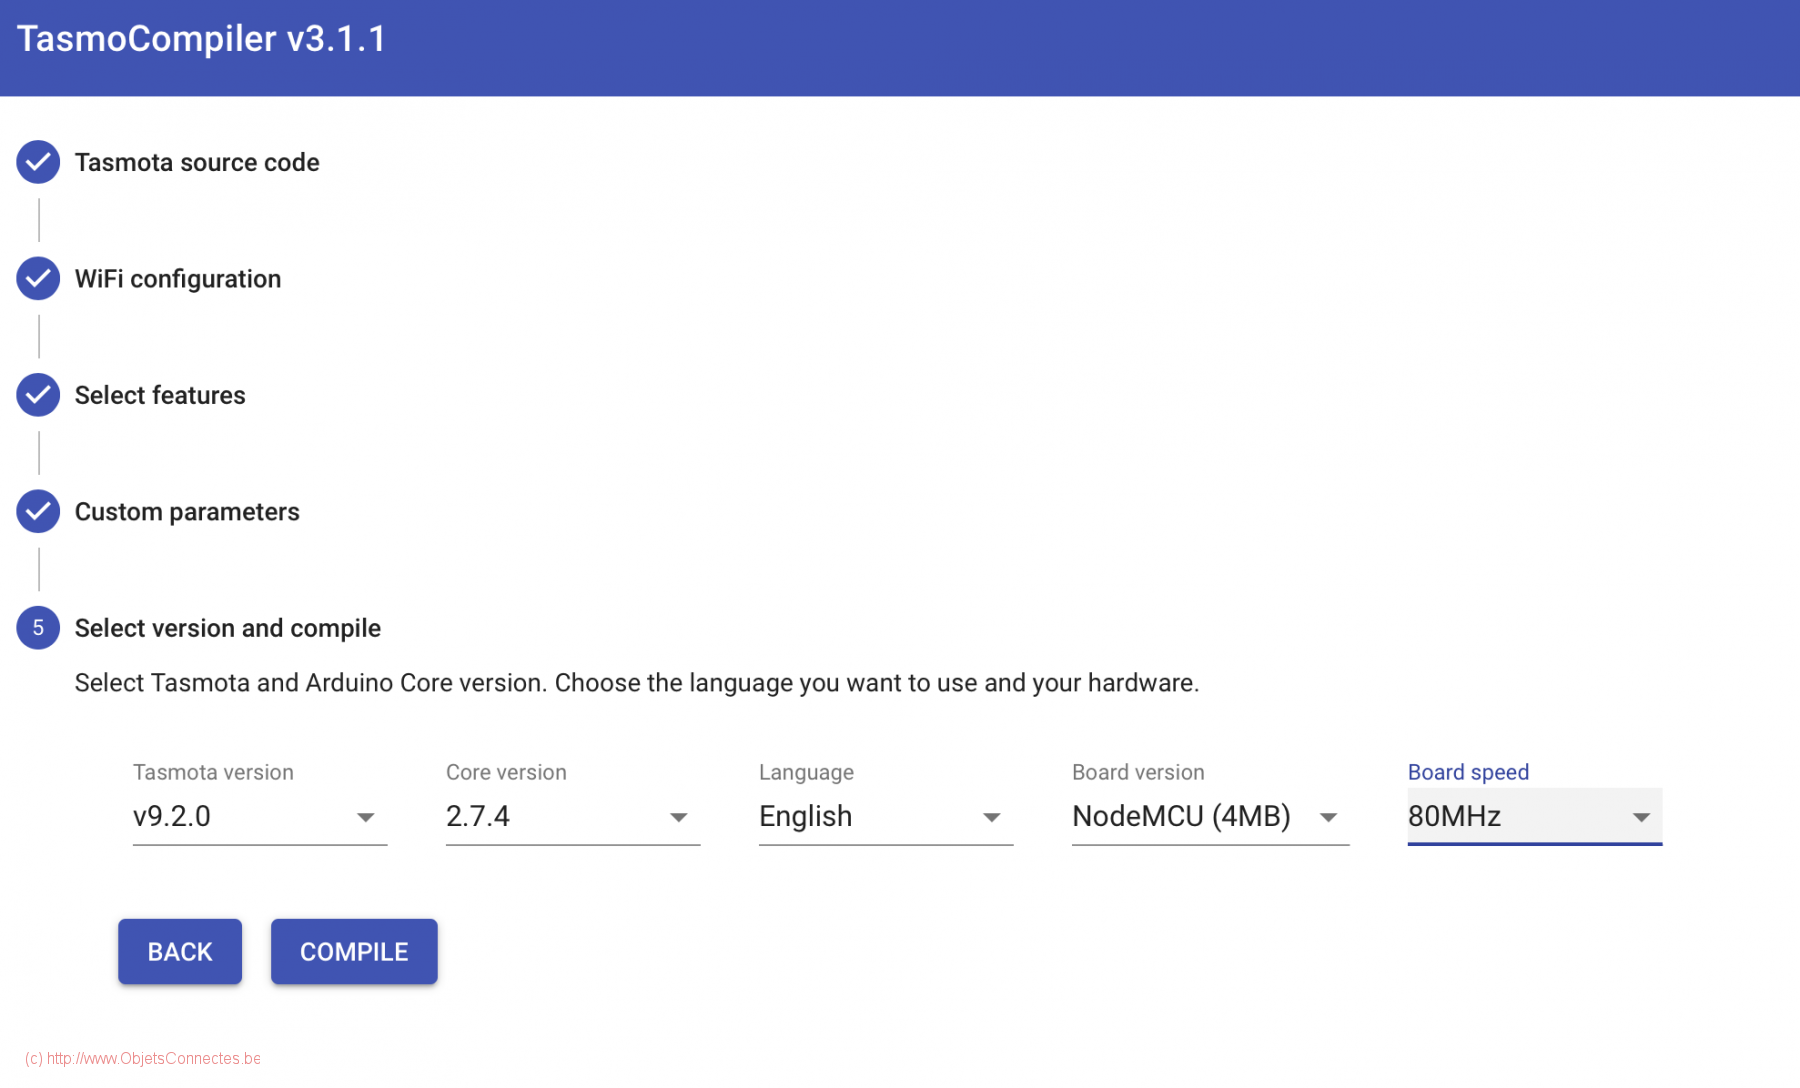Click the Core version label

(x=506, y=772)
